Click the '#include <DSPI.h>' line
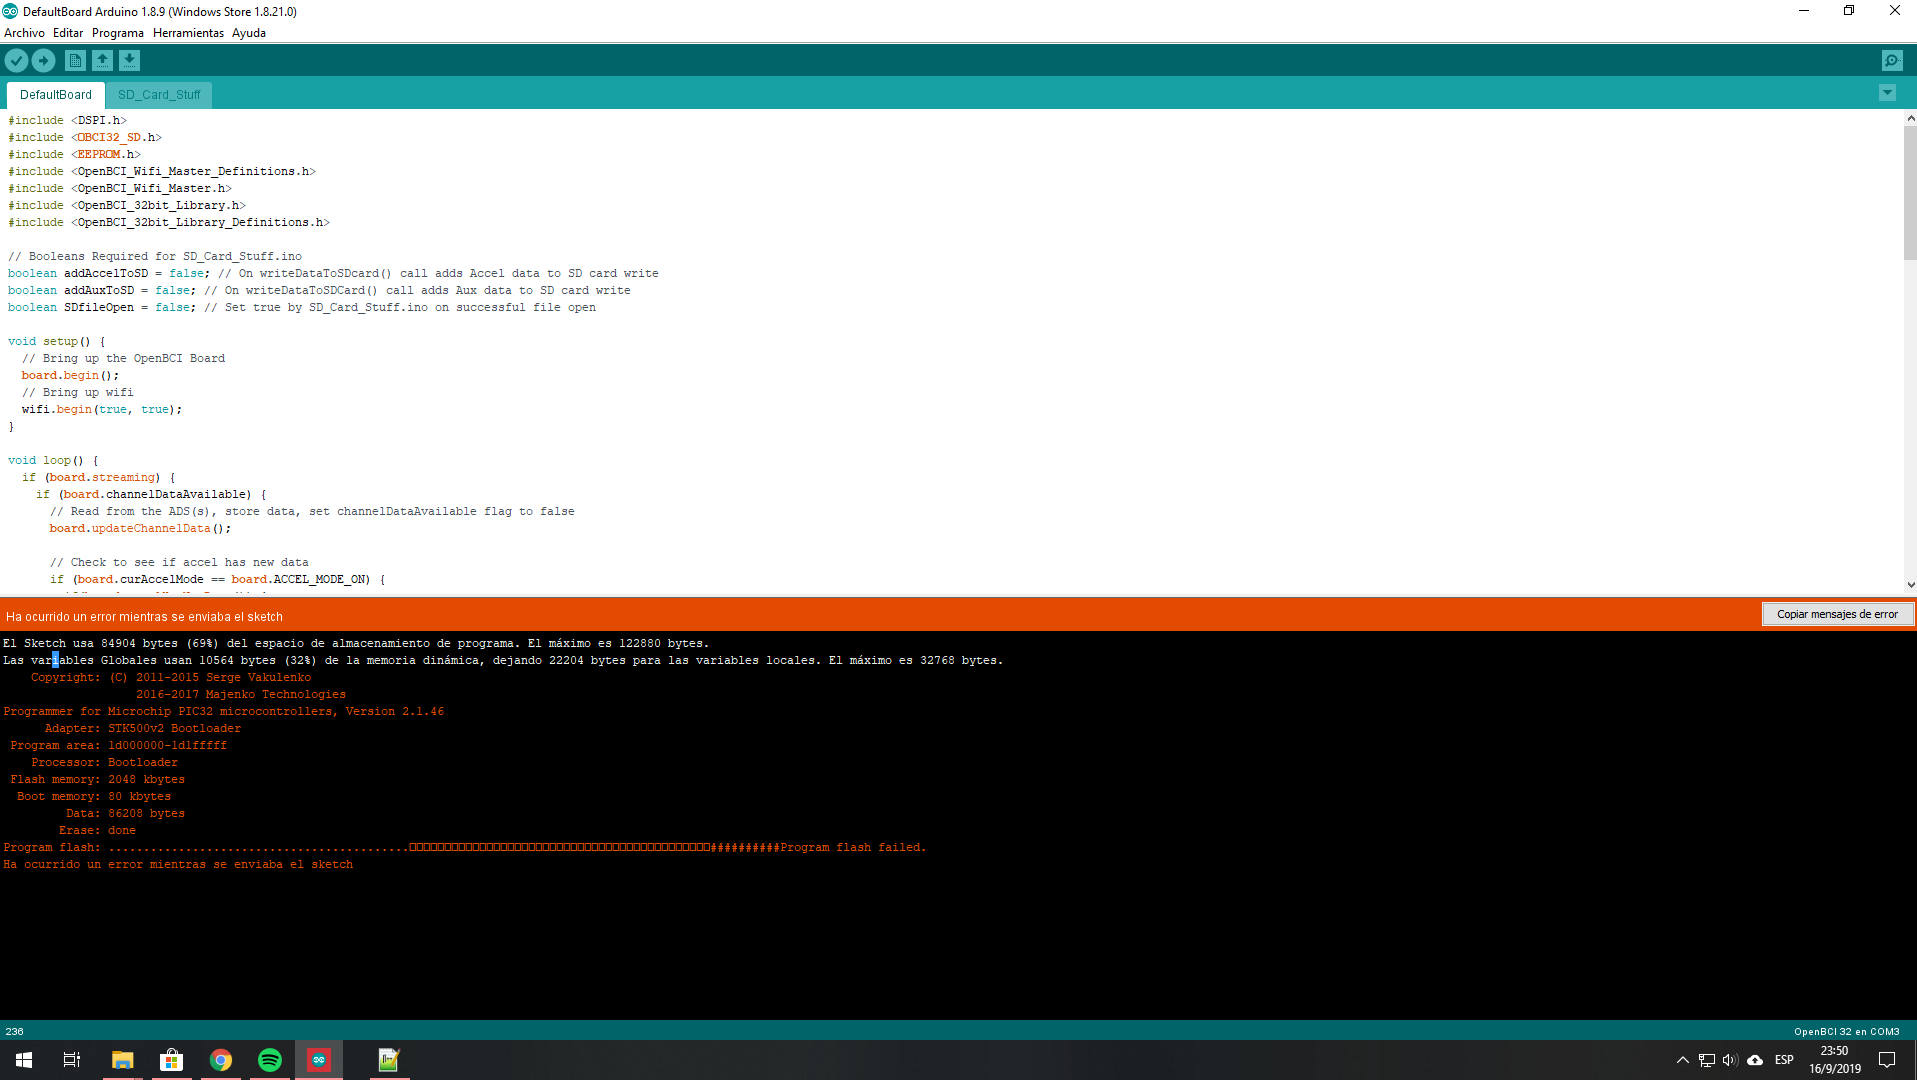 68,121
